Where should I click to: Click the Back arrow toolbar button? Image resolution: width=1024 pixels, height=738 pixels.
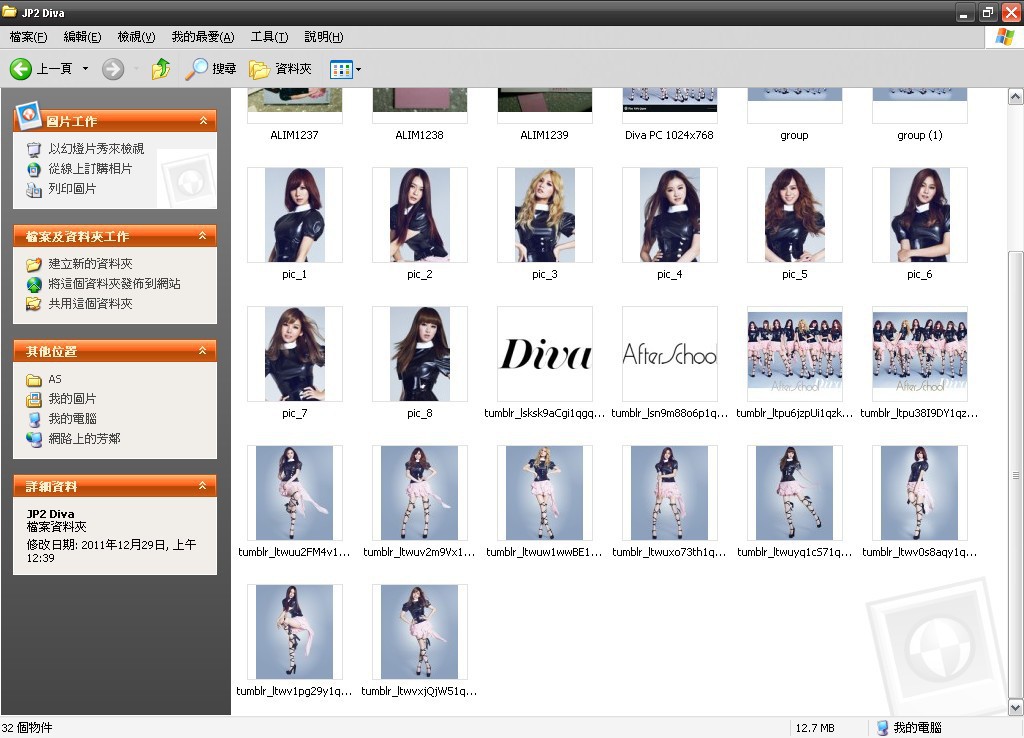22,69
